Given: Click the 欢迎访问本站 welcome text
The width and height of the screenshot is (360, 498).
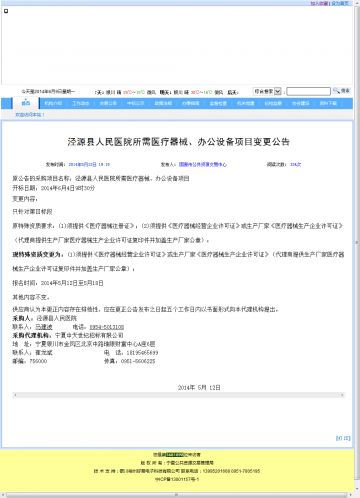Looking at the screenshot, I should (x=30, y=115).
